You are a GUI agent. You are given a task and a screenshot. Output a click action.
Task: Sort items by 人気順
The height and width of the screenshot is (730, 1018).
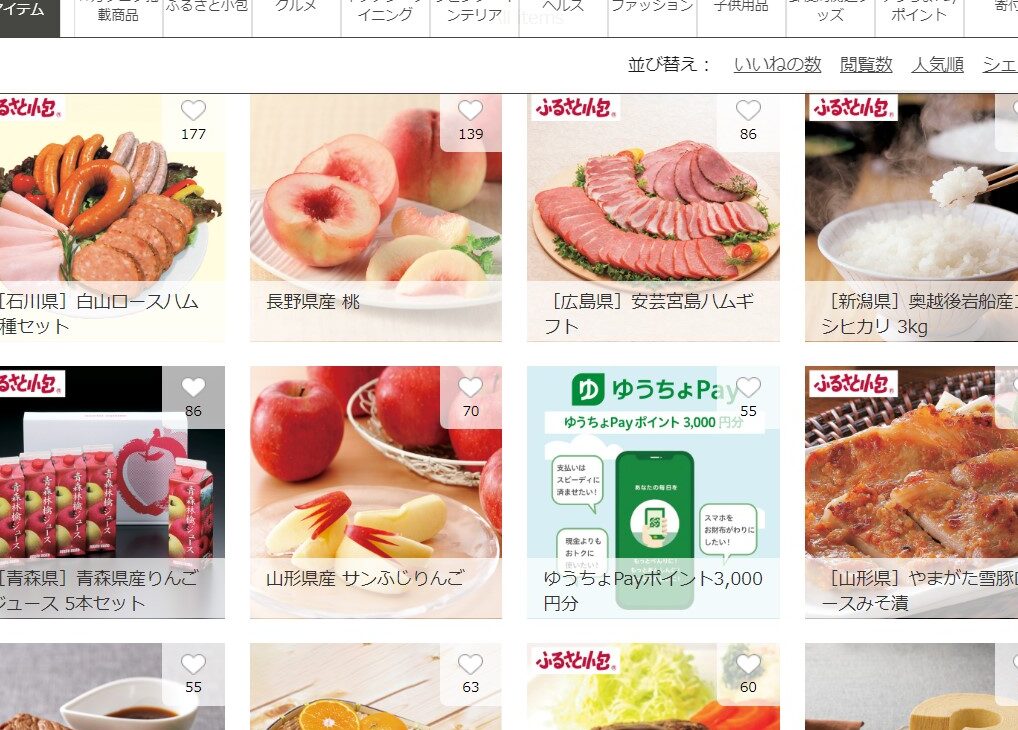click(x=937, y=64)
